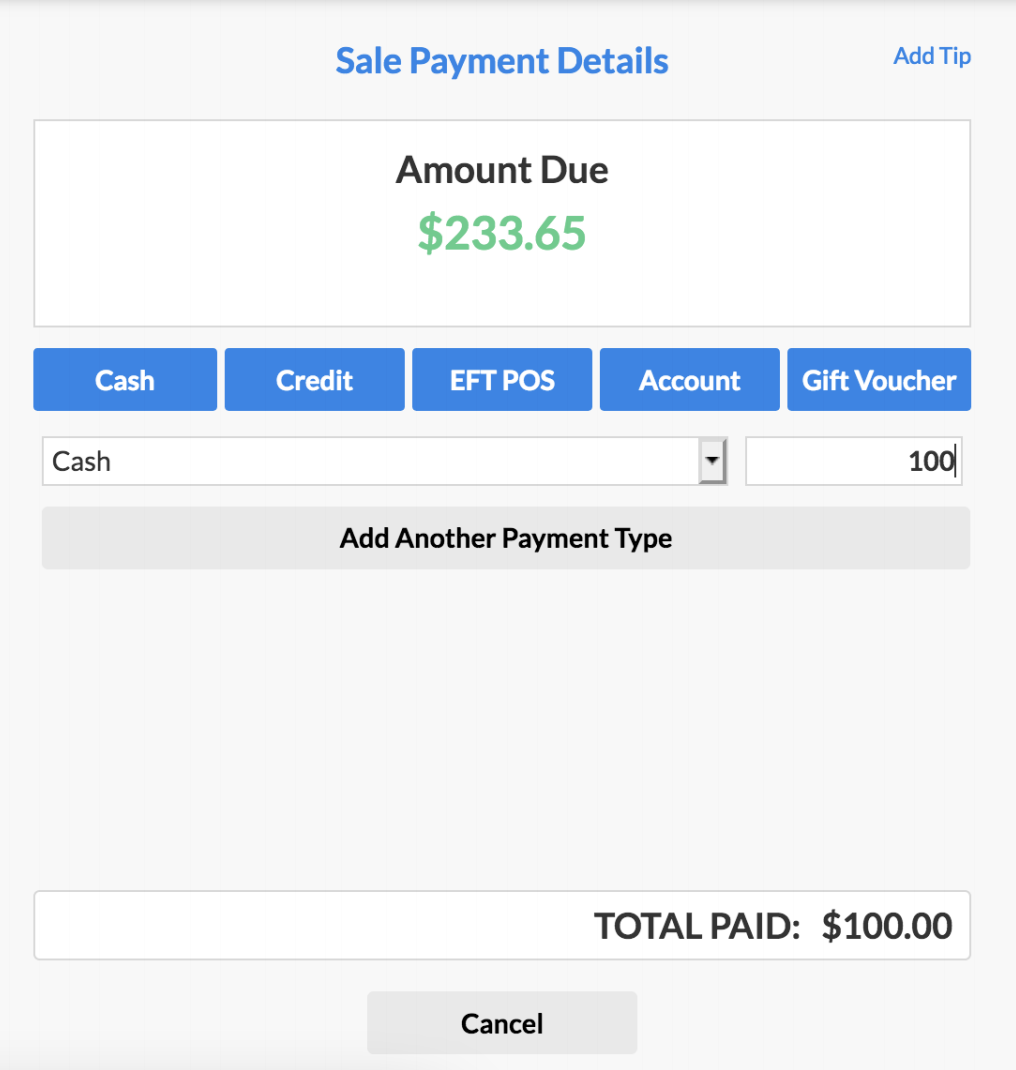Cancel the sale payment

[x=501, y=1023]
